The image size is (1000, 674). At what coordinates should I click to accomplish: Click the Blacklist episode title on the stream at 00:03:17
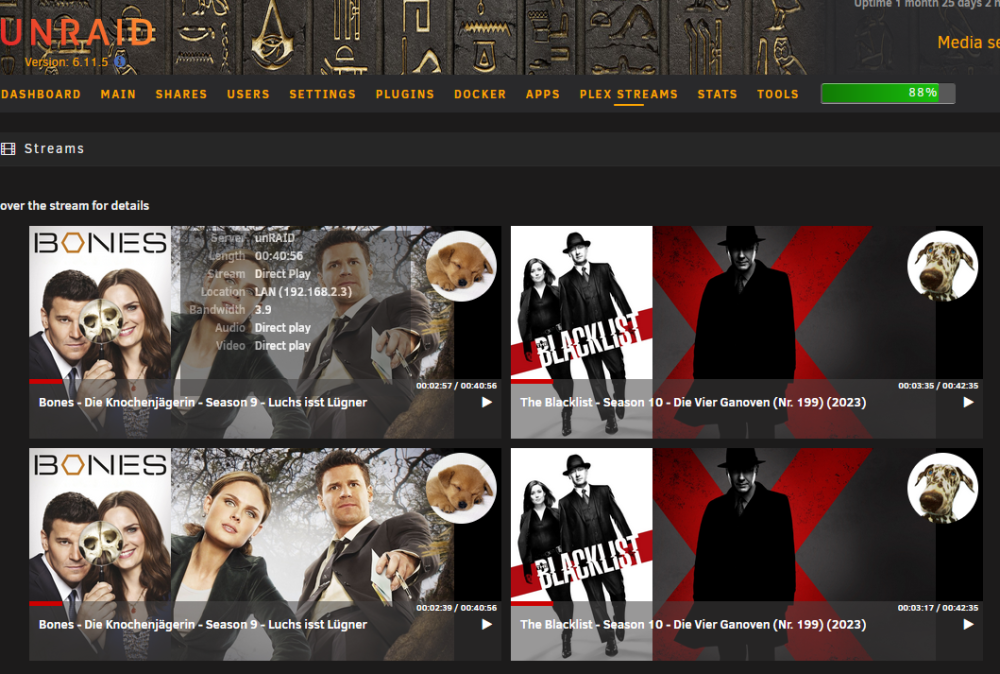[x=693, y=624]
